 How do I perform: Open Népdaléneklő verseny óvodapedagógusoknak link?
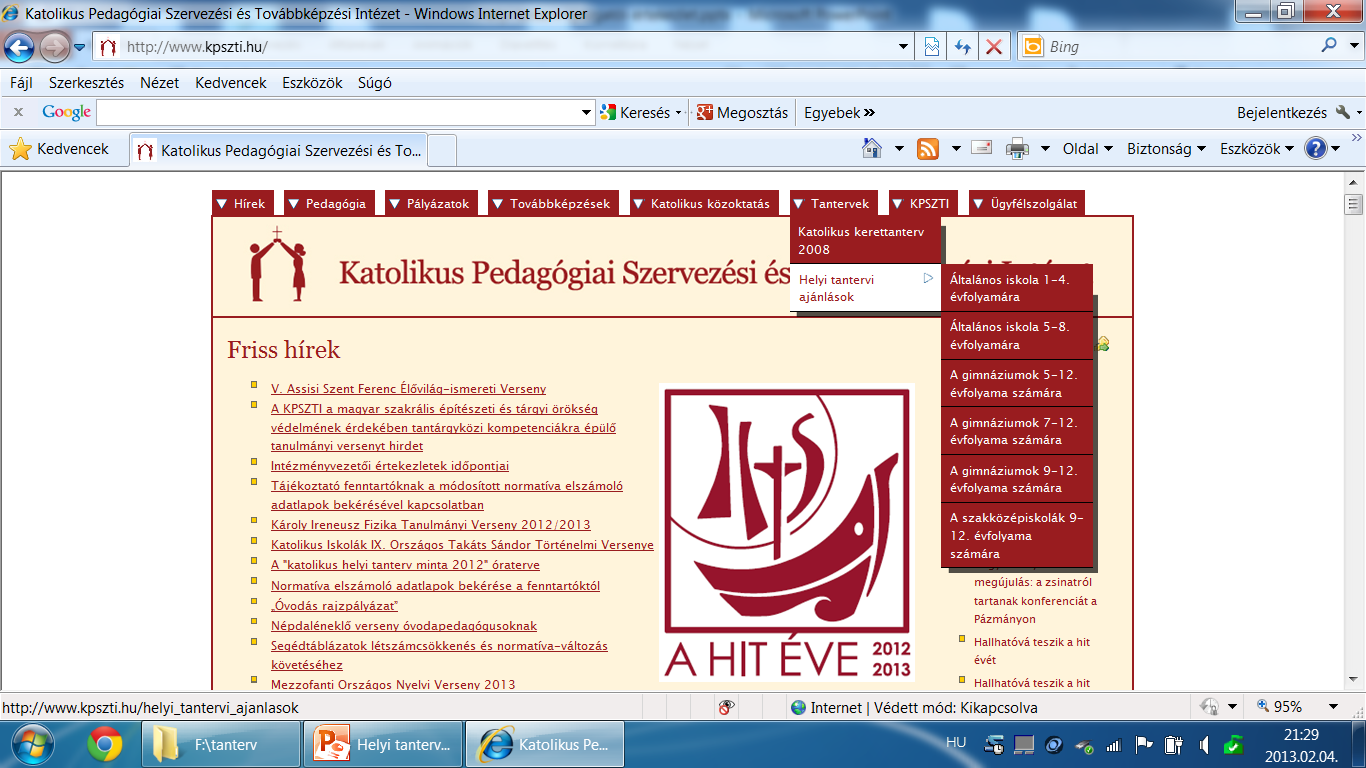(404, 625)
